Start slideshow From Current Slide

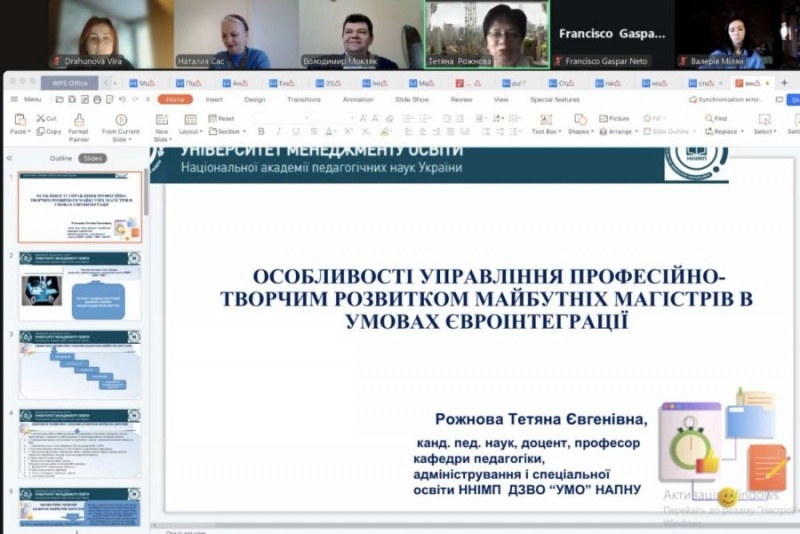(x=121, y=123)
